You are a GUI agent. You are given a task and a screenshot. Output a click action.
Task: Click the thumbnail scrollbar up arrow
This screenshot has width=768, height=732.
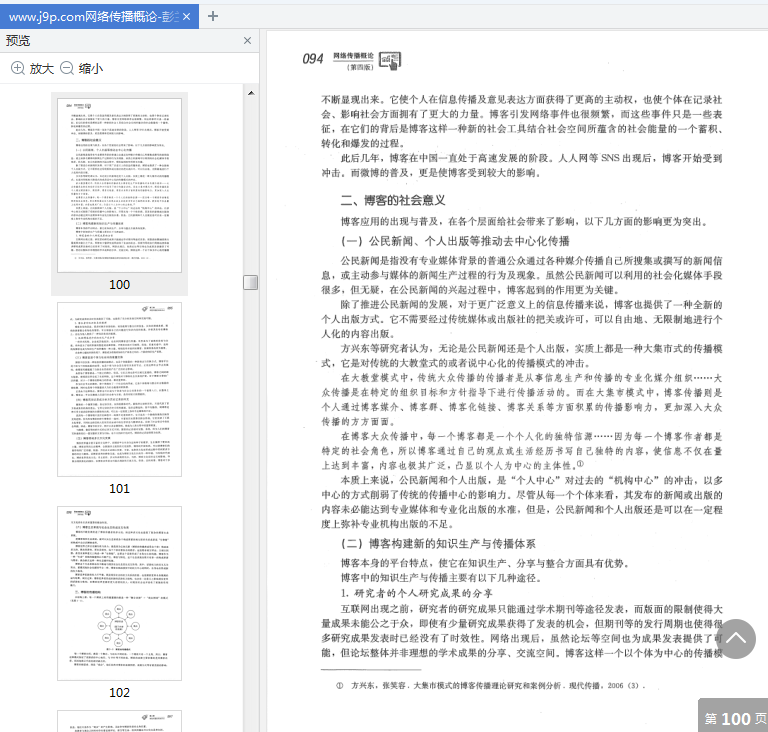point(251,93)
